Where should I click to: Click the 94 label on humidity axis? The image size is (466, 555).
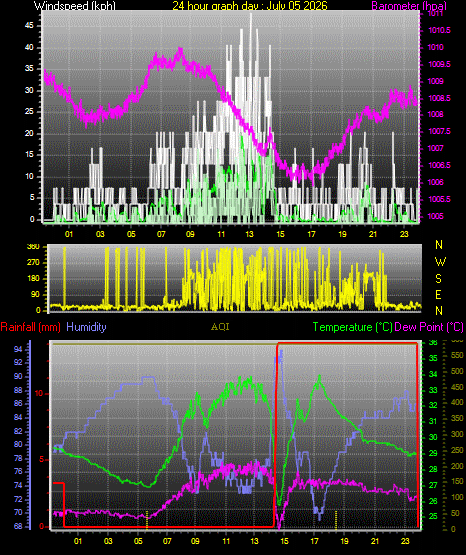click(18, 350)
